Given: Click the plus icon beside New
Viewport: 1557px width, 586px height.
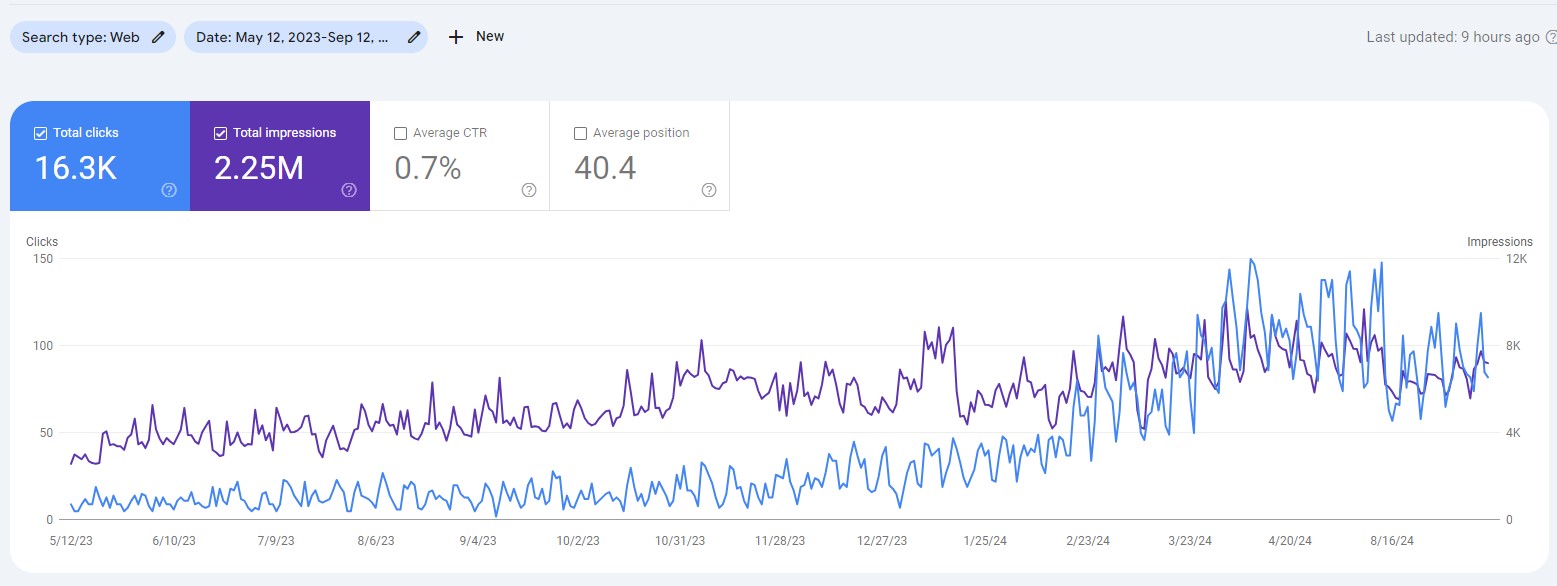Looking at the screenshot, I should point(456,37).
